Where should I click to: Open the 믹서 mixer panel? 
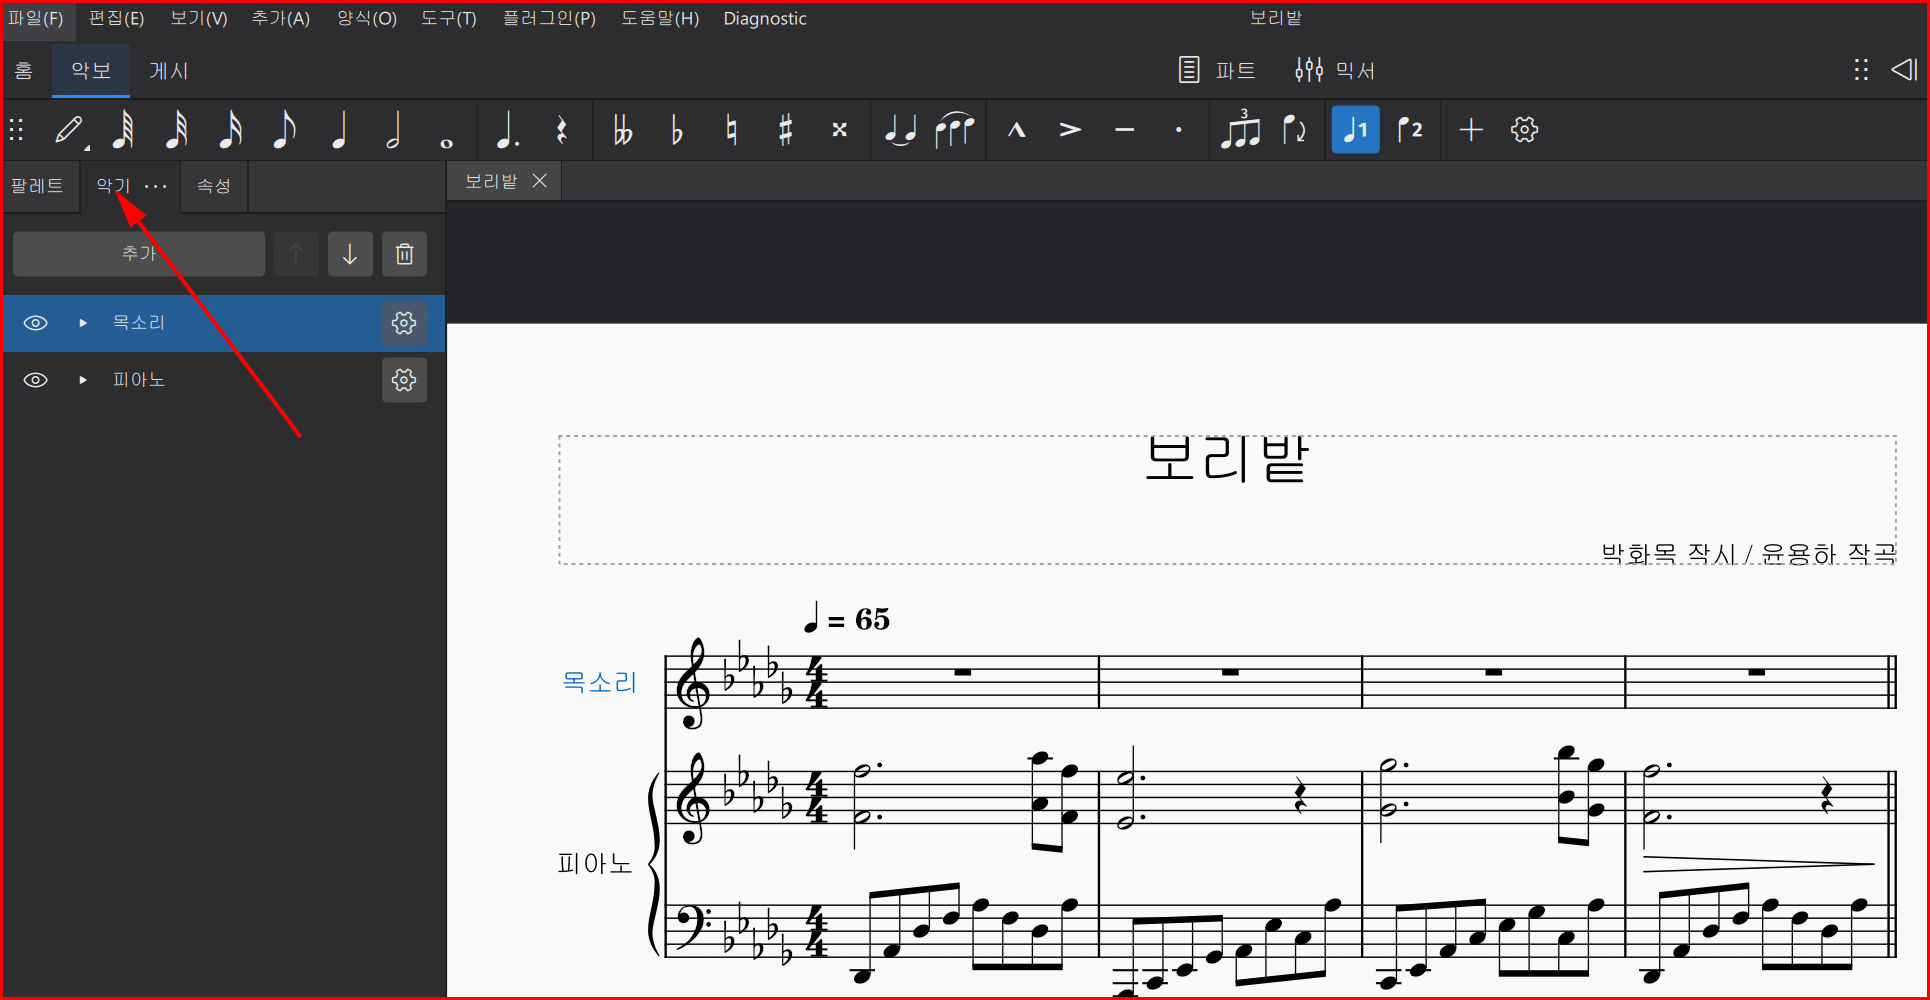tap(1335, 70)
